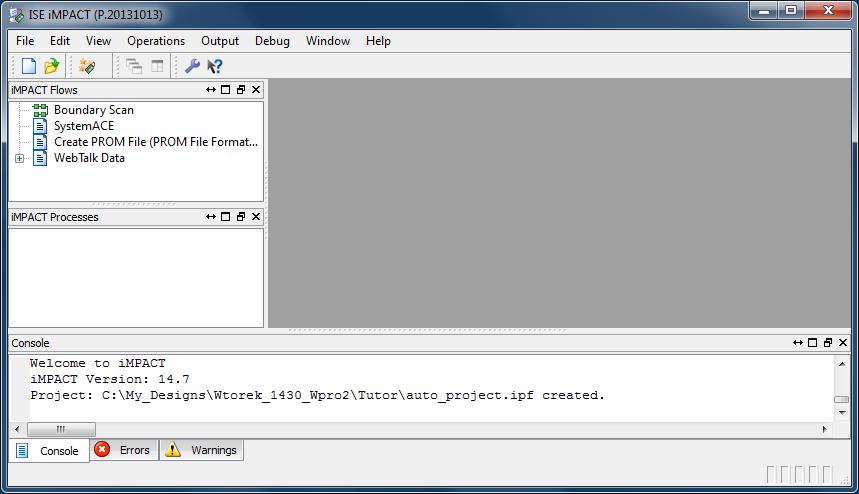Click the auto_project.ipf created console line
The height and width of the screenshot is (494, 859).
click(317, 395)
